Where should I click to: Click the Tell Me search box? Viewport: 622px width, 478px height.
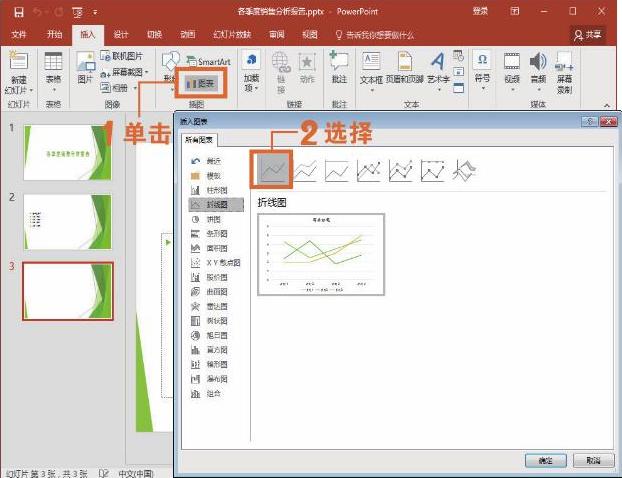pyautogui.click(x=374, y=35)
